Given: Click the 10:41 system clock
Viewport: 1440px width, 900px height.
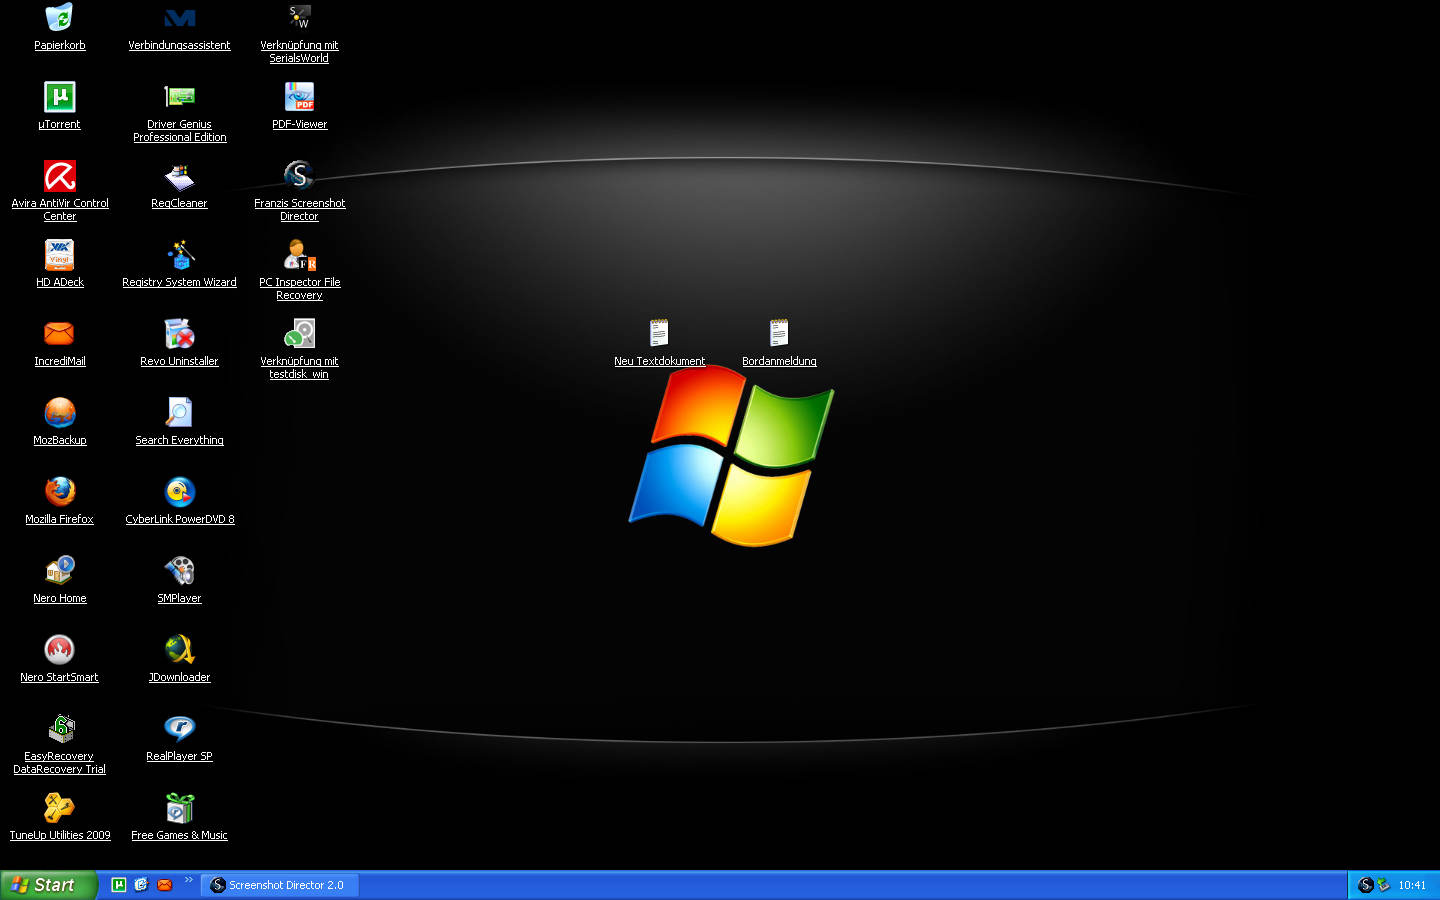Looking at the screenshot, I should click(x=1412, y=885).
